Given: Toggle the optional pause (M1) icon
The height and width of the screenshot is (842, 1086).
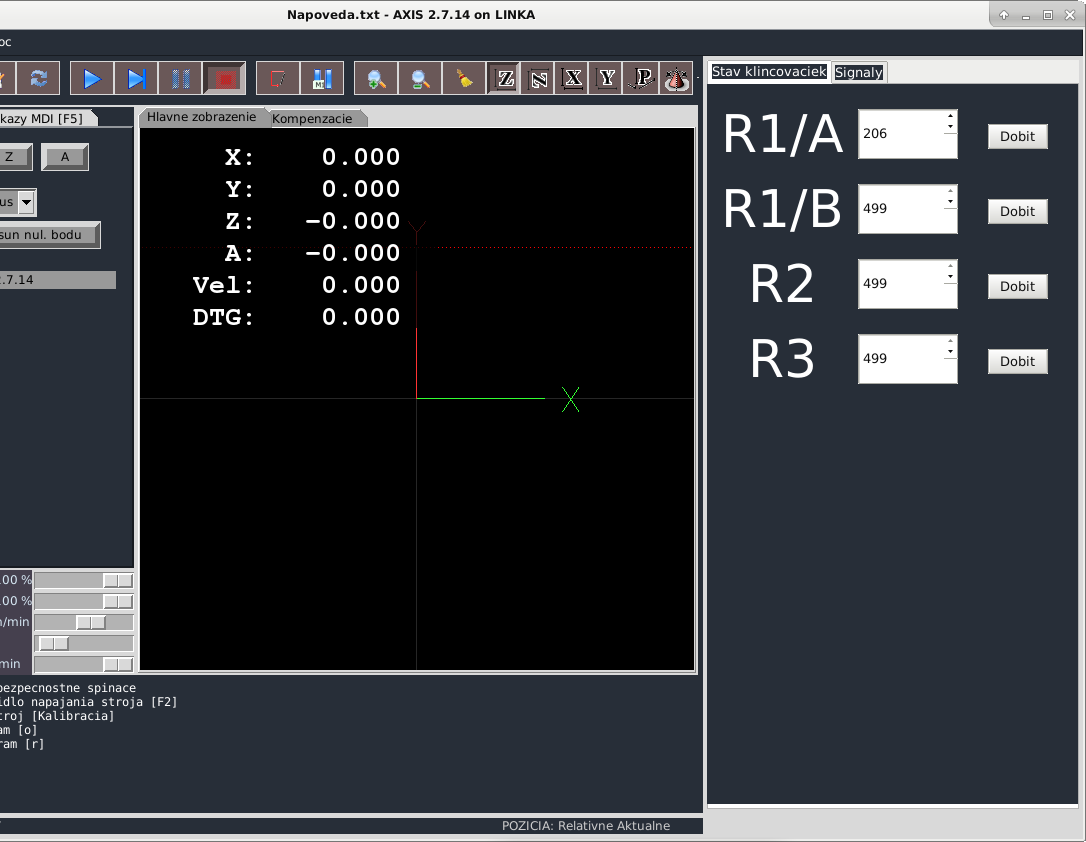Looking at the screenshot, I should tap(322, 78).
